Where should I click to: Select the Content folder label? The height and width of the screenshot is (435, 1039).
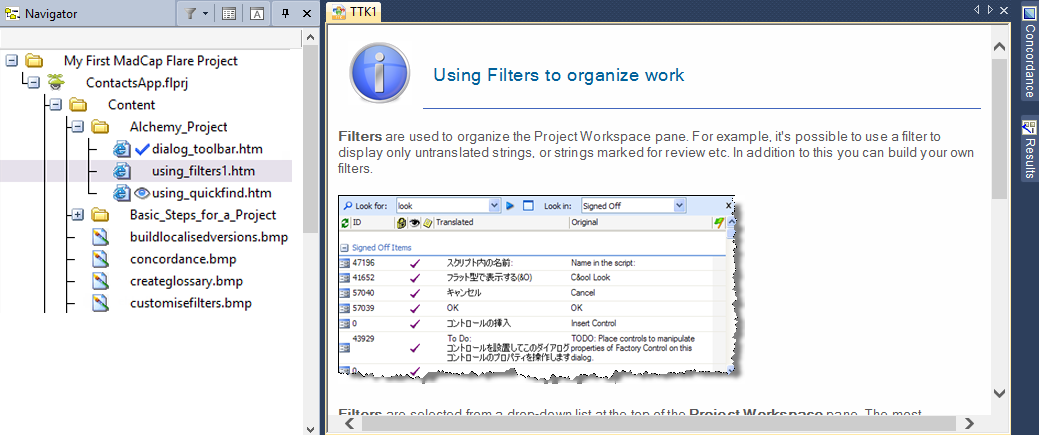[131, 105]
